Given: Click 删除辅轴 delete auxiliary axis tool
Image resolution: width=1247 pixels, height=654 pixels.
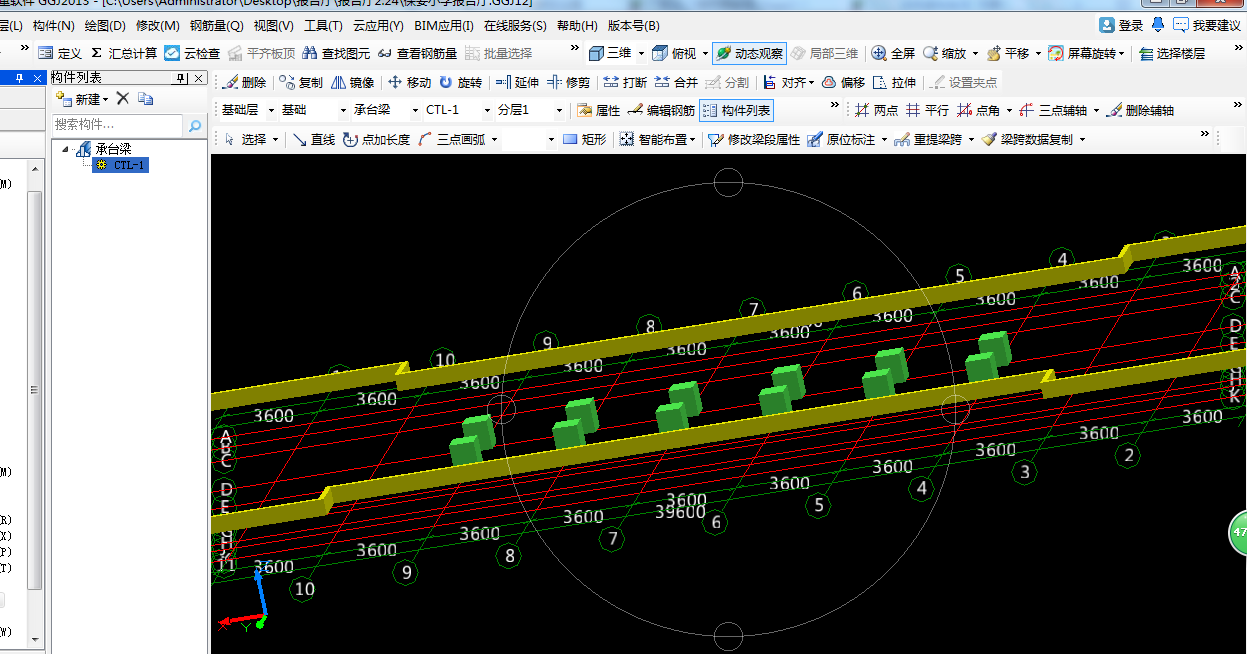Looking at the screenshot, I should [1140, 111].
